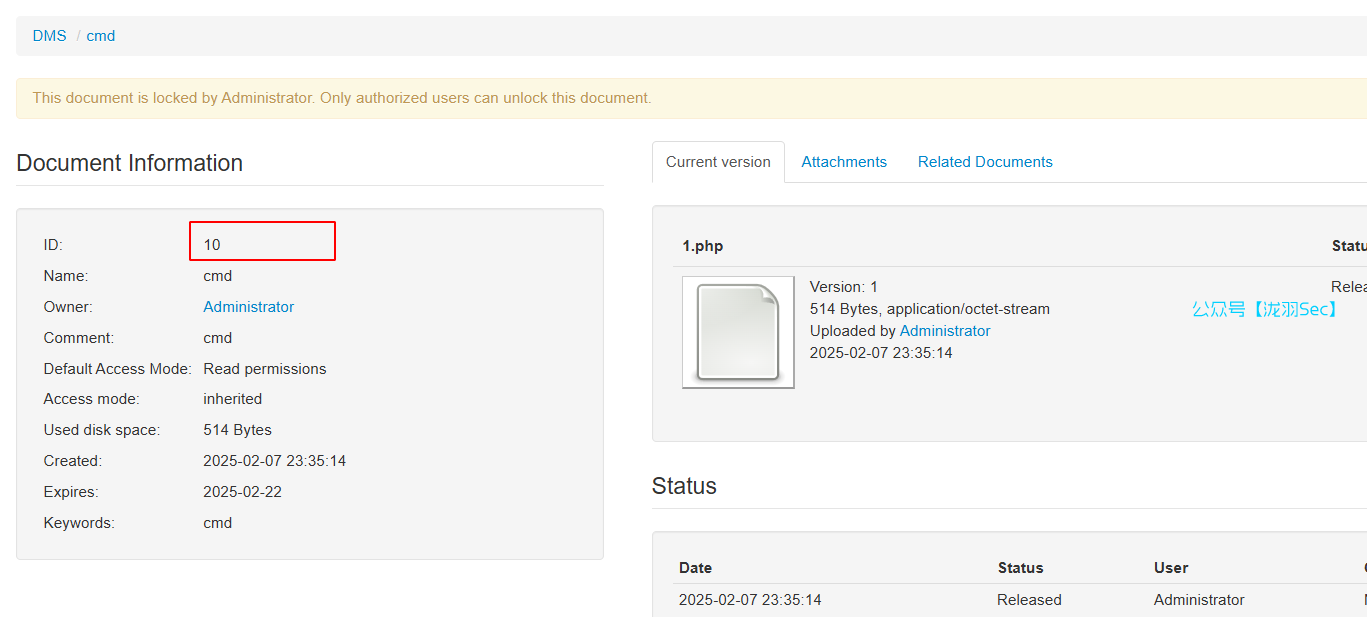Click the Date column header

pyautogui.click(x=695, y=568)
